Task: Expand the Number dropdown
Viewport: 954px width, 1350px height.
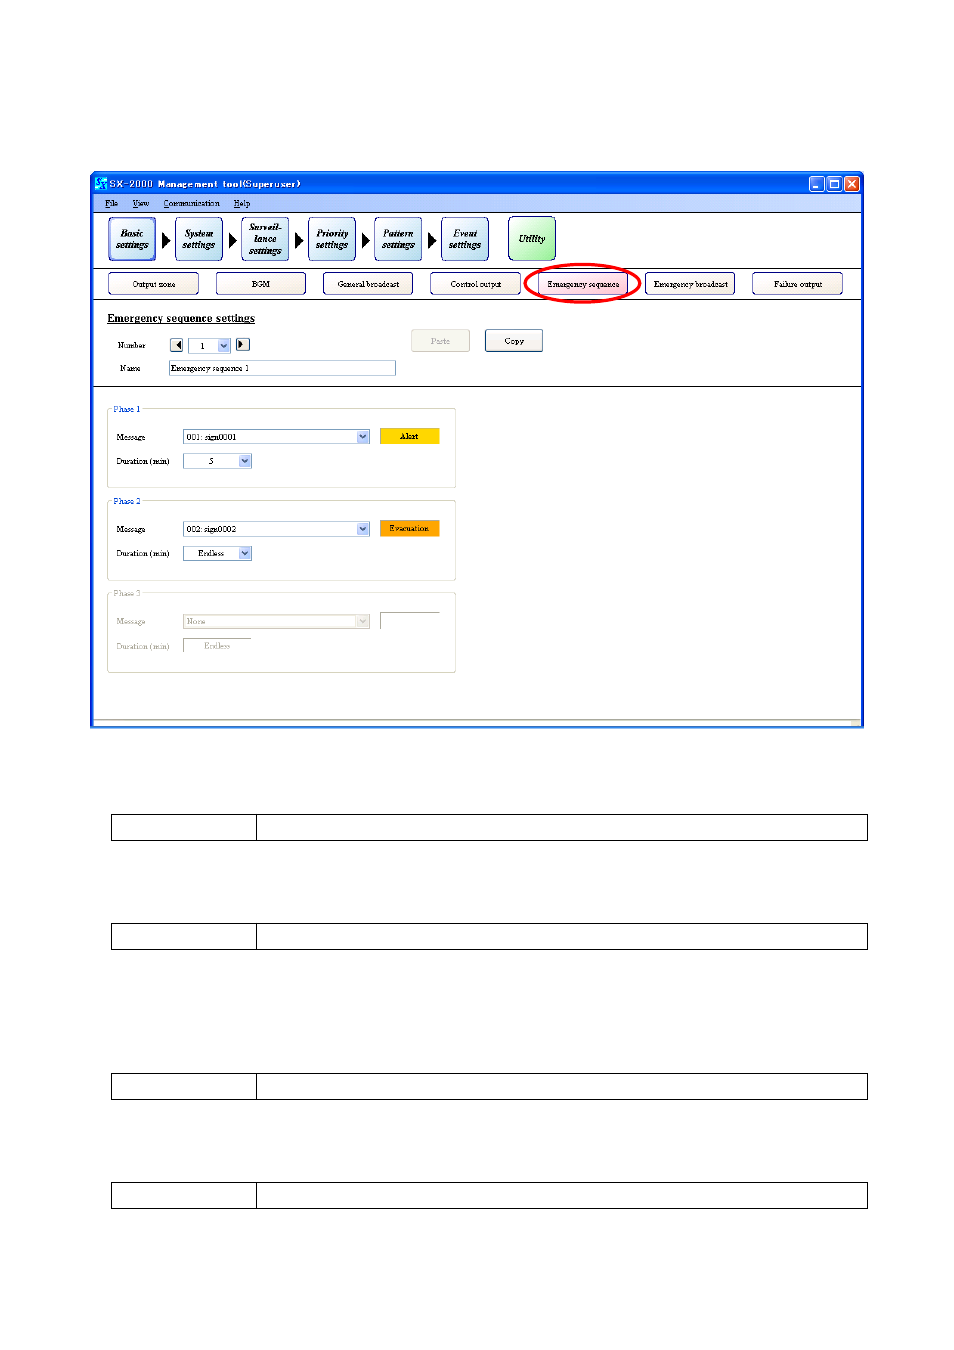Action: tap(224, 346)
